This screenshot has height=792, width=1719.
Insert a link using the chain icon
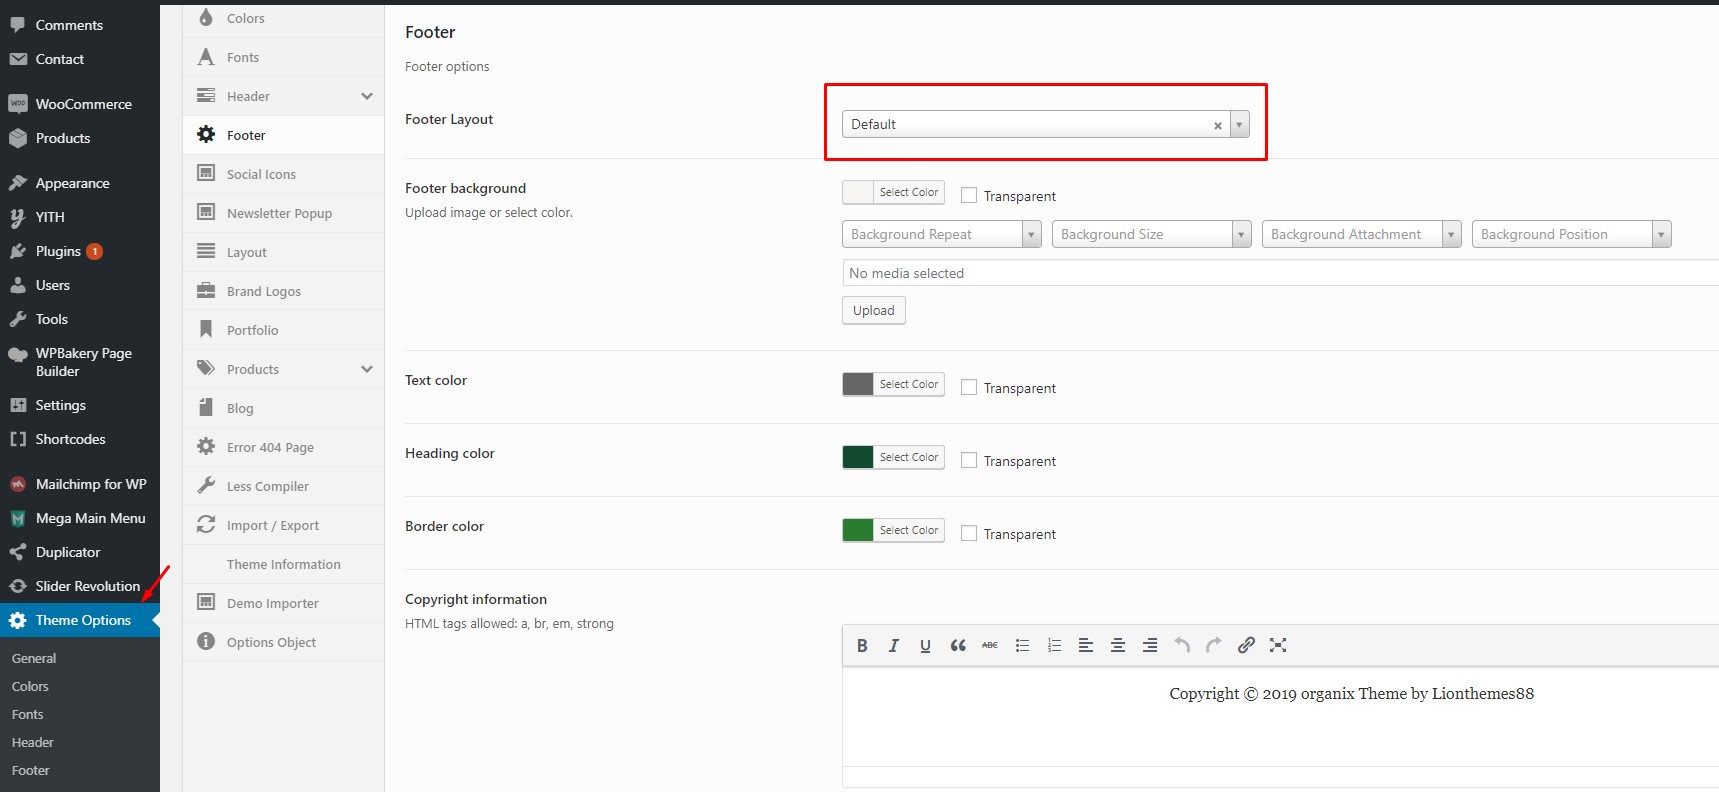click(x=1246, y=646)
